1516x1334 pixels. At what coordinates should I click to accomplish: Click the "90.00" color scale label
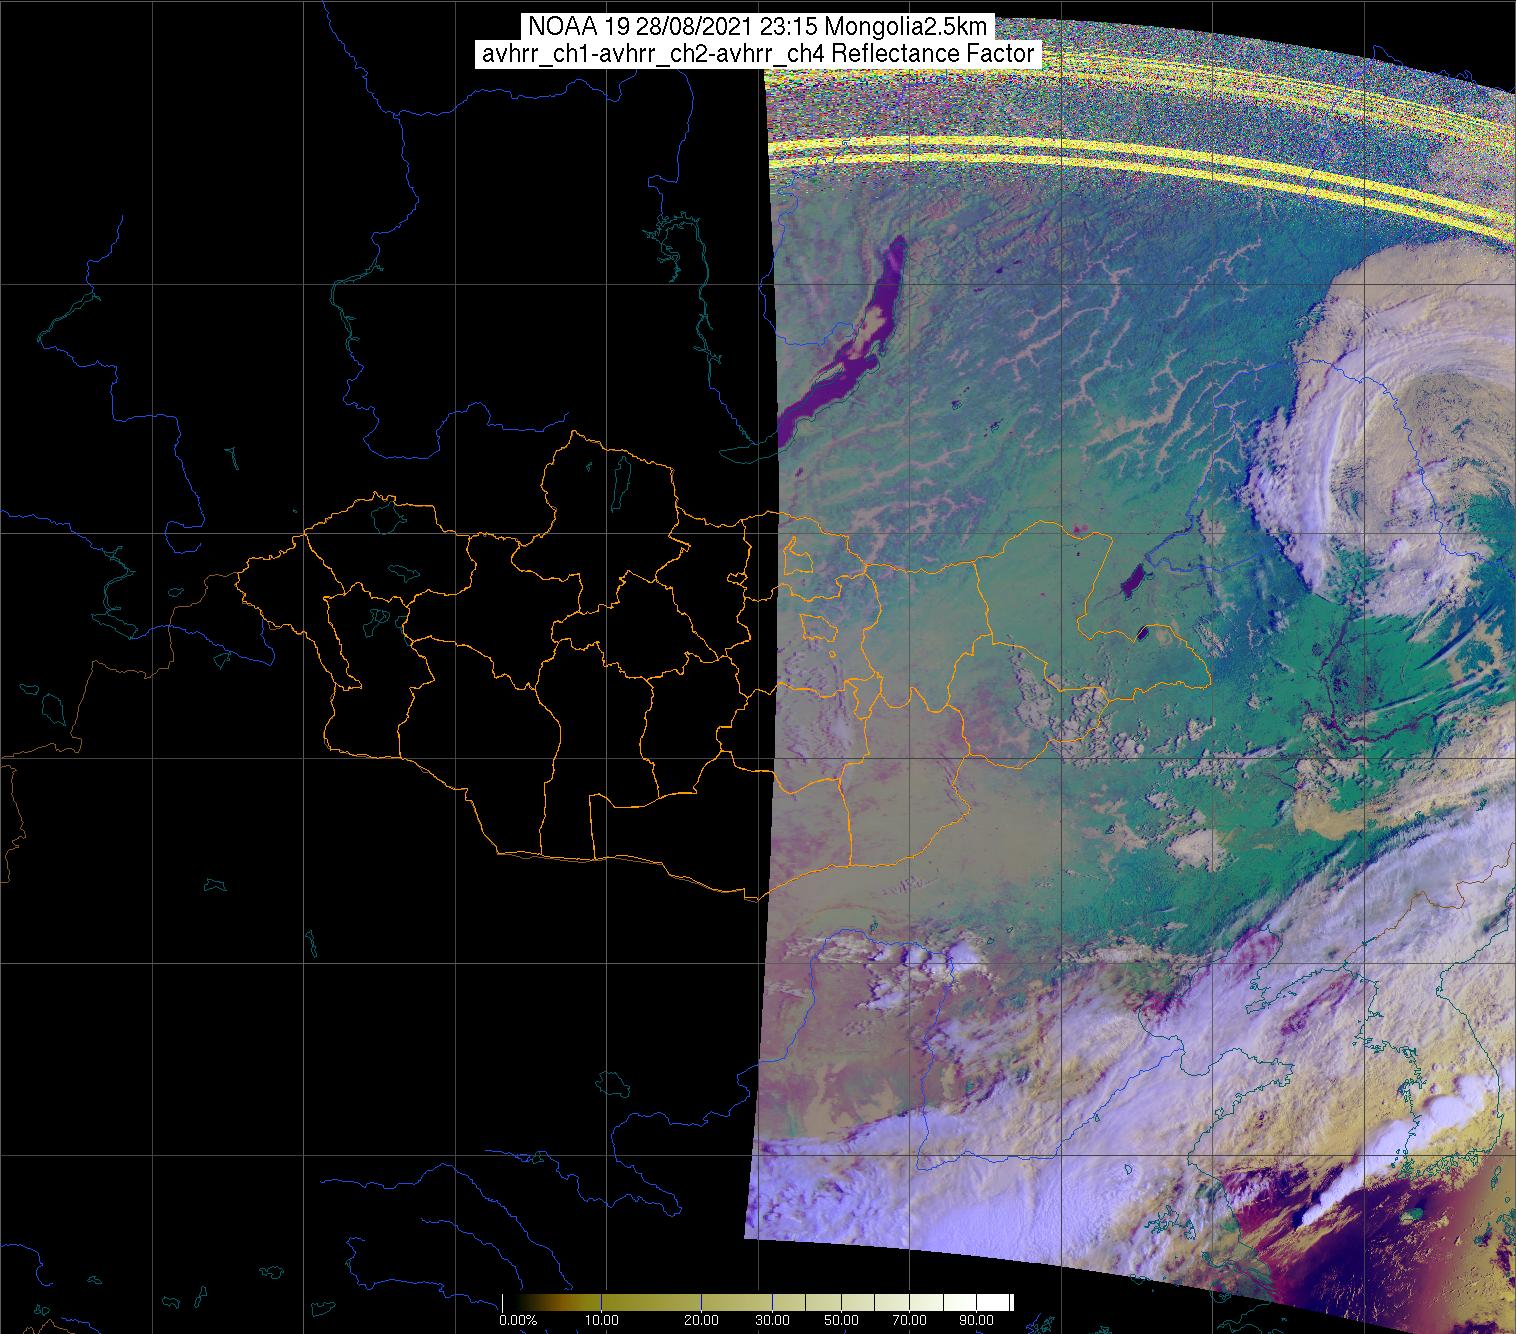(976, 1321)
